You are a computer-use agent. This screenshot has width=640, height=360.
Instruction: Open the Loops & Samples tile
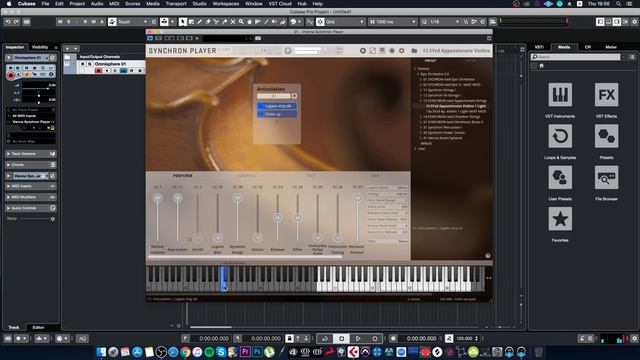[x=560, y=136]
